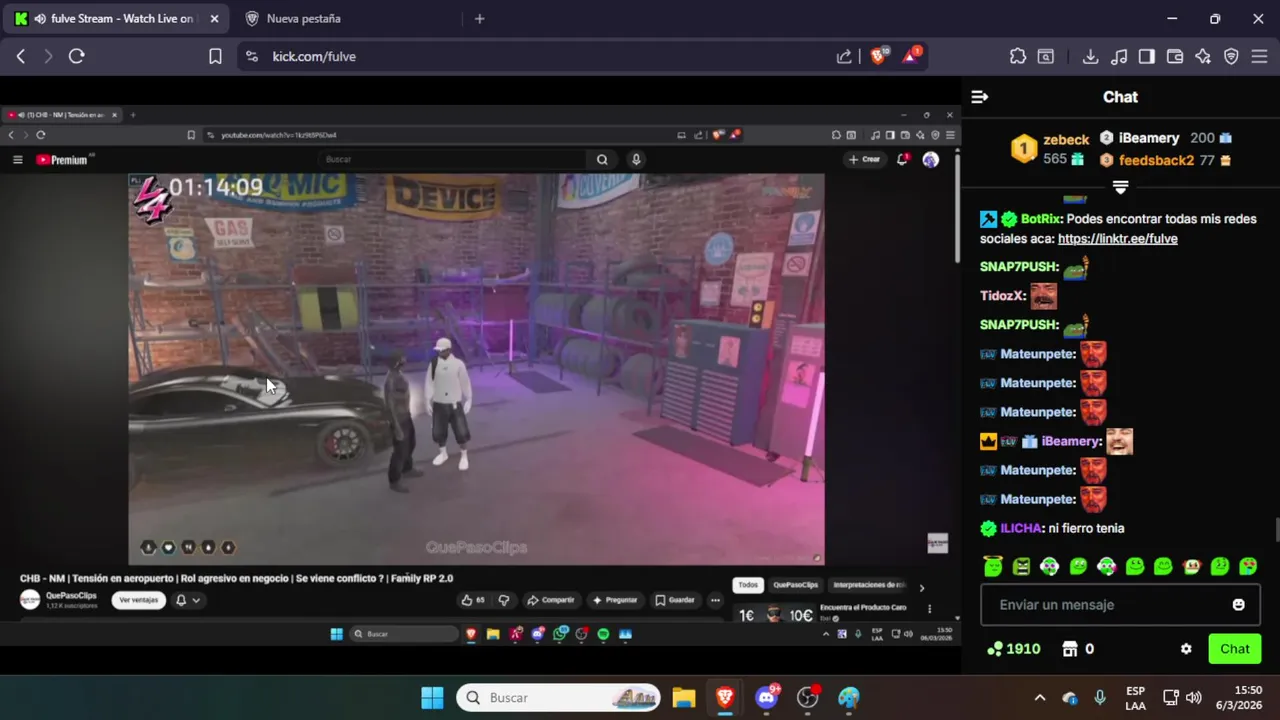This screenshot has width=1280, height=720.
Task: Click gifter iBeamery in the leaderboard
Action: pos(1149,138)
